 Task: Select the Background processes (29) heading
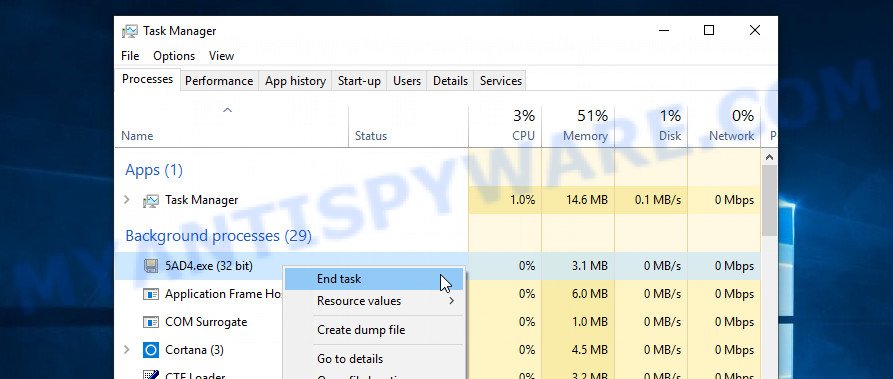pyautogui.click(x=218, y=236)
